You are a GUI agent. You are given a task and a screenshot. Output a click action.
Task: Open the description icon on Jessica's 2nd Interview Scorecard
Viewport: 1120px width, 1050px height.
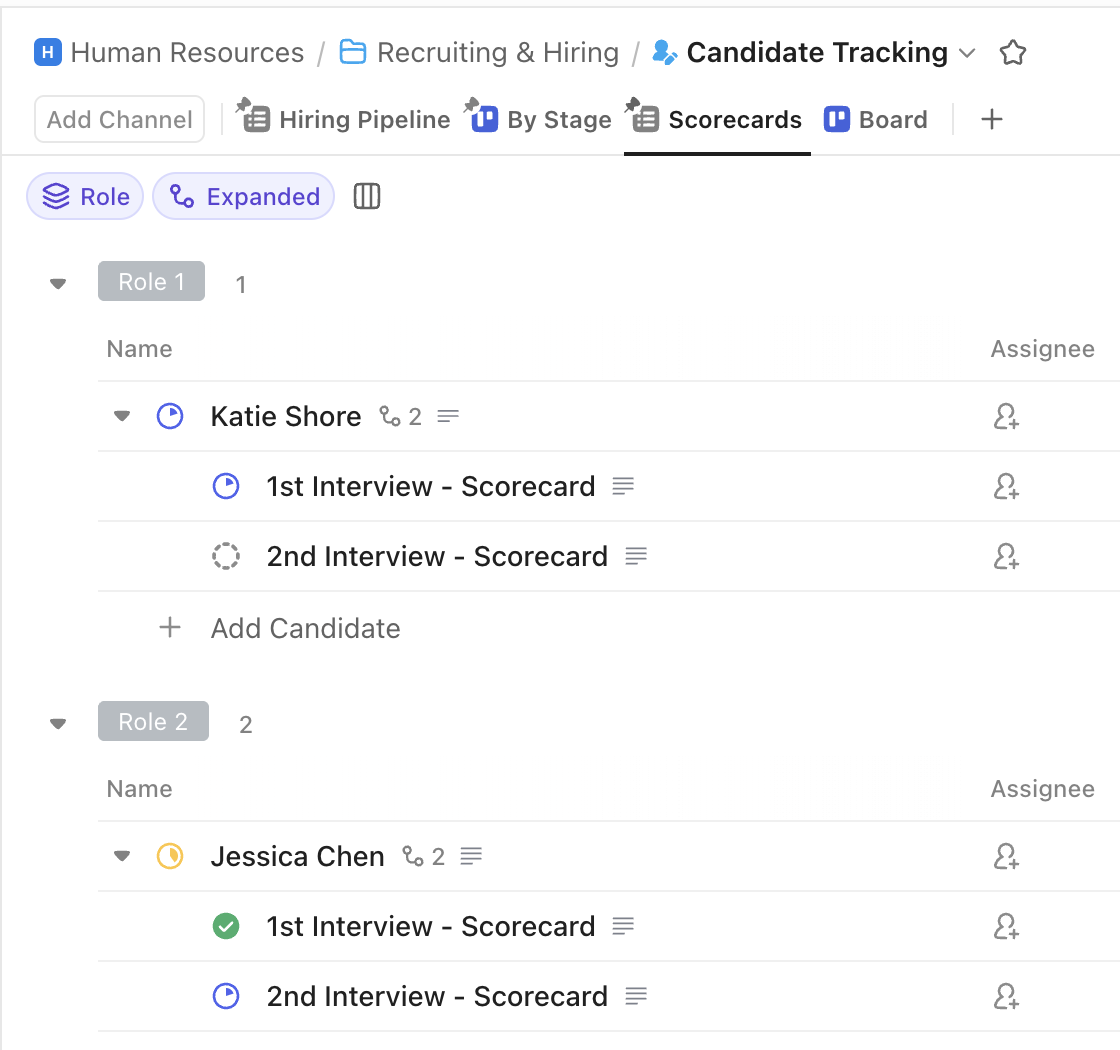636,996
